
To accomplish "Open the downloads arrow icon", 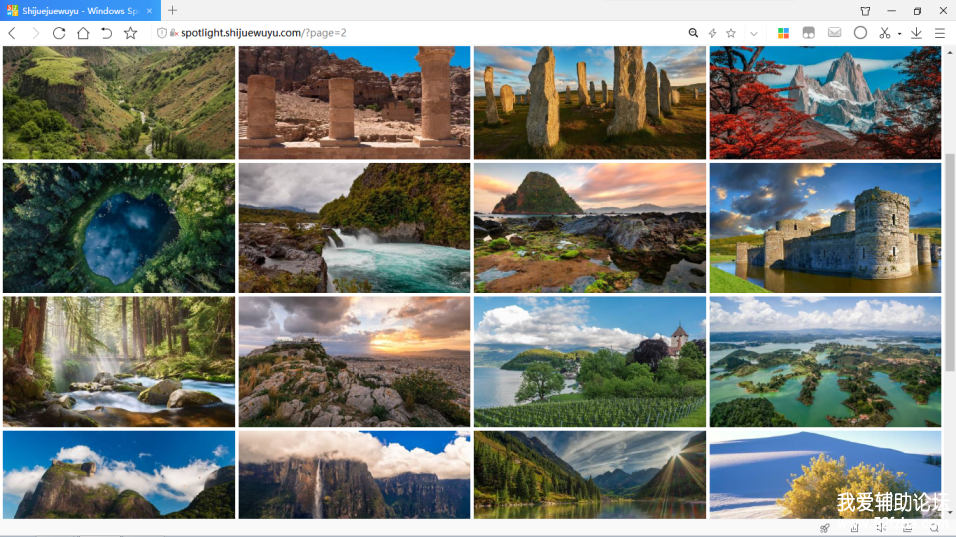I will [916, 33].
